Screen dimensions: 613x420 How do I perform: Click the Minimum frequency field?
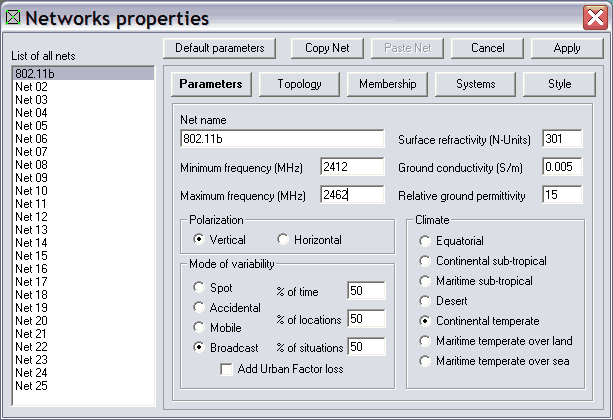coord(352,167)
